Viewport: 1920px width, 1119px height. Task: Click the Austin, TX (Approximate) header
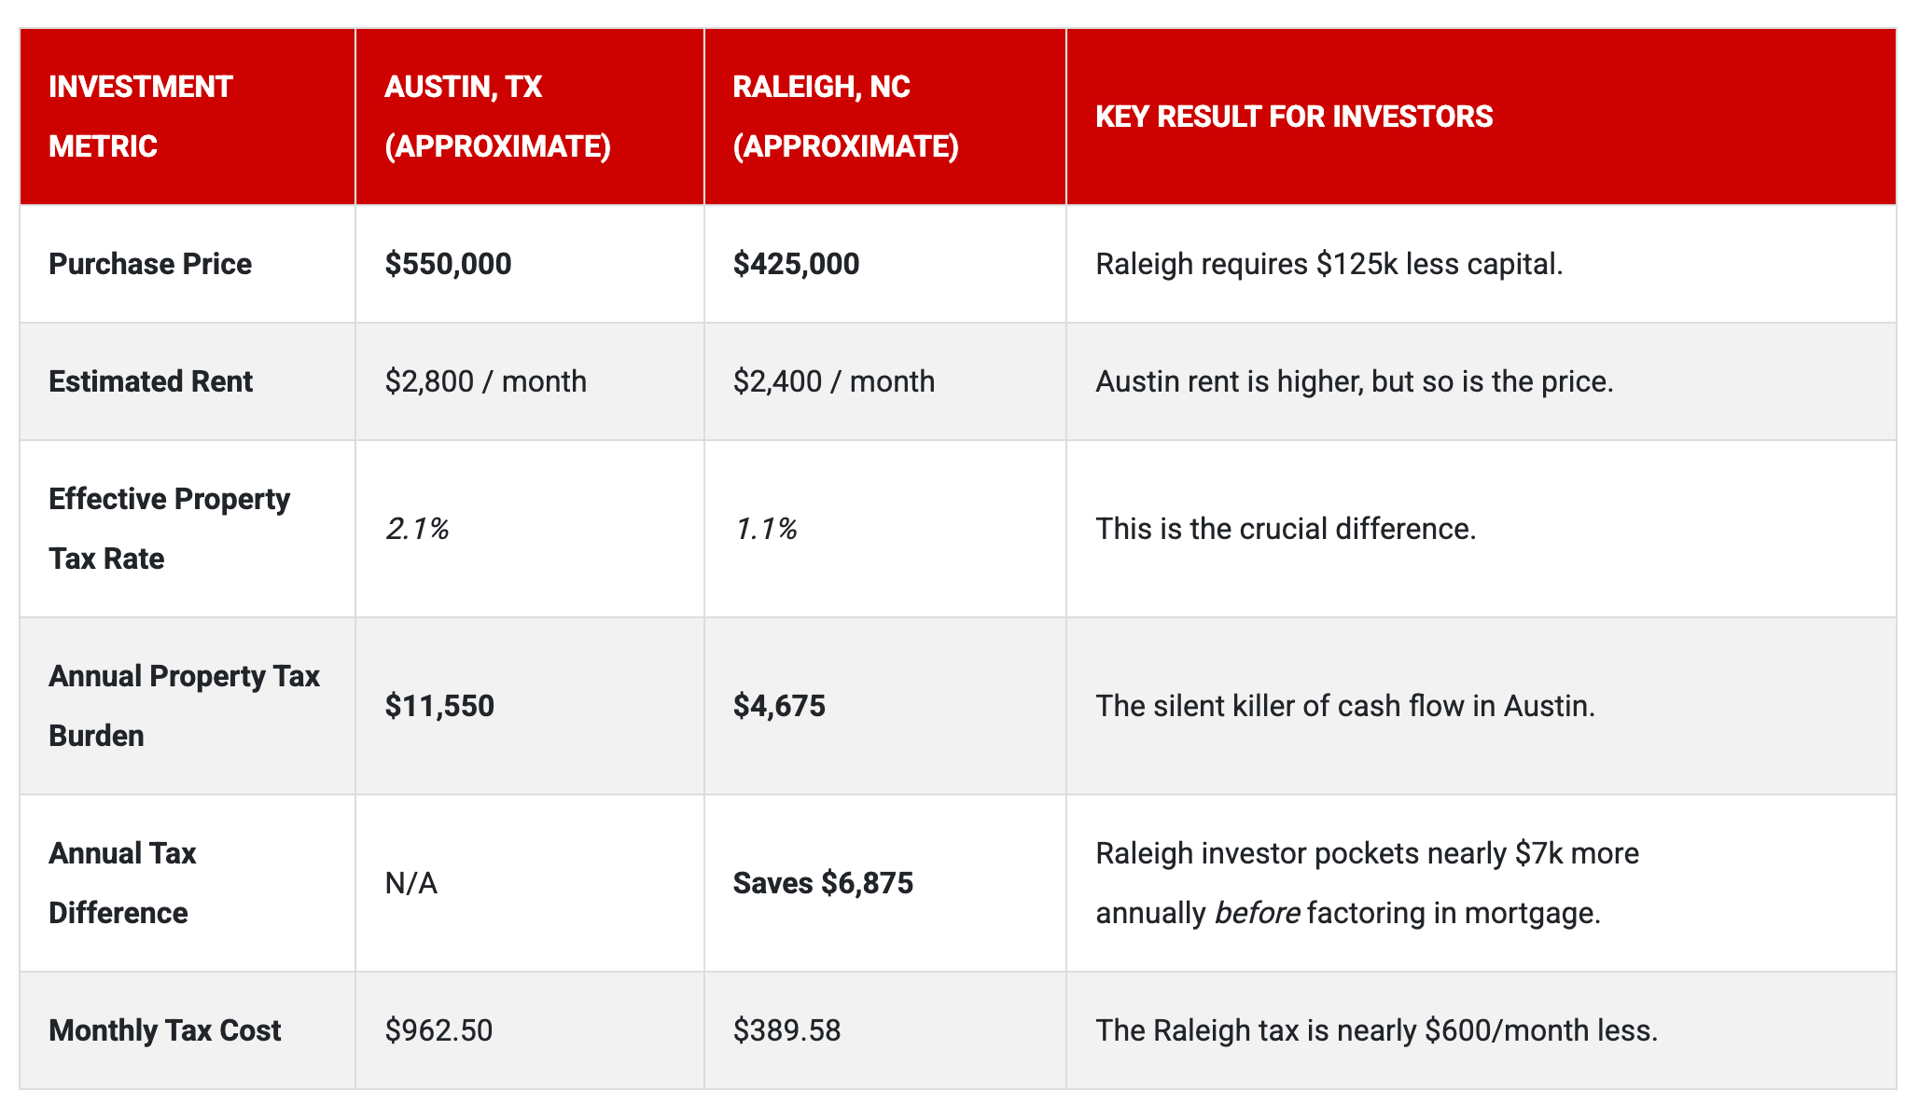click(497, 116)
